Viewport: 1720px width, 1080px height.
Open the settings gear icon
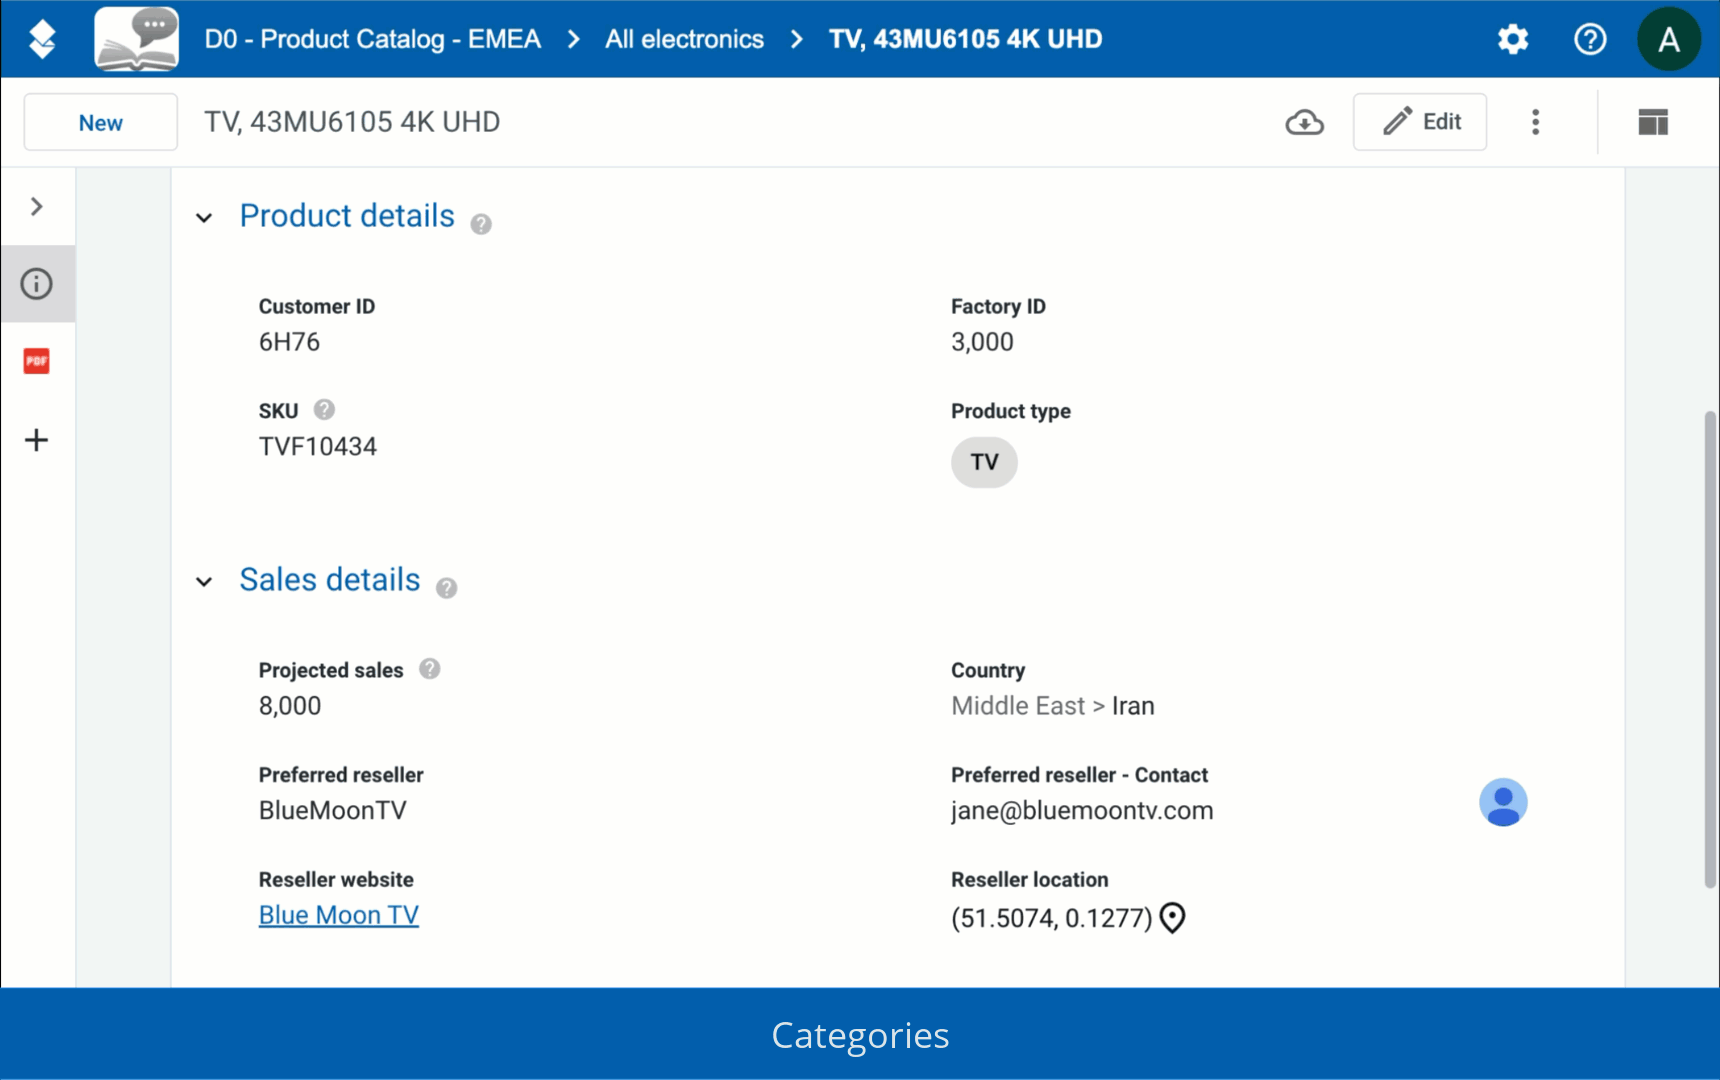coord(1513,39)
